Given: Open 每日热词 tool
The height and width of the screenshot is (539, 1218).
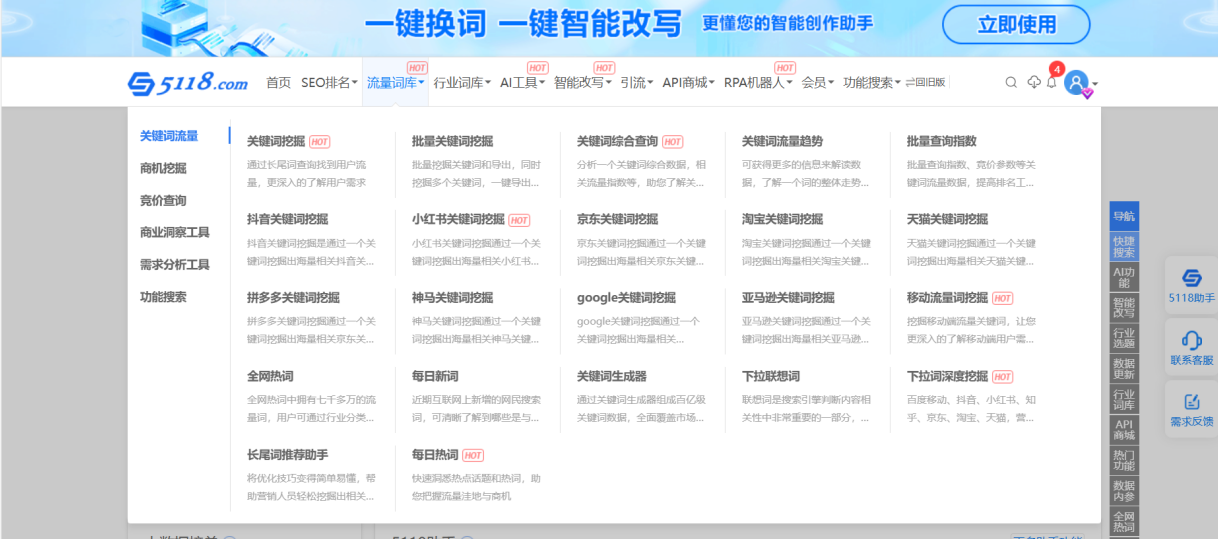Looking at the screenshot, I should click(435, 454).
